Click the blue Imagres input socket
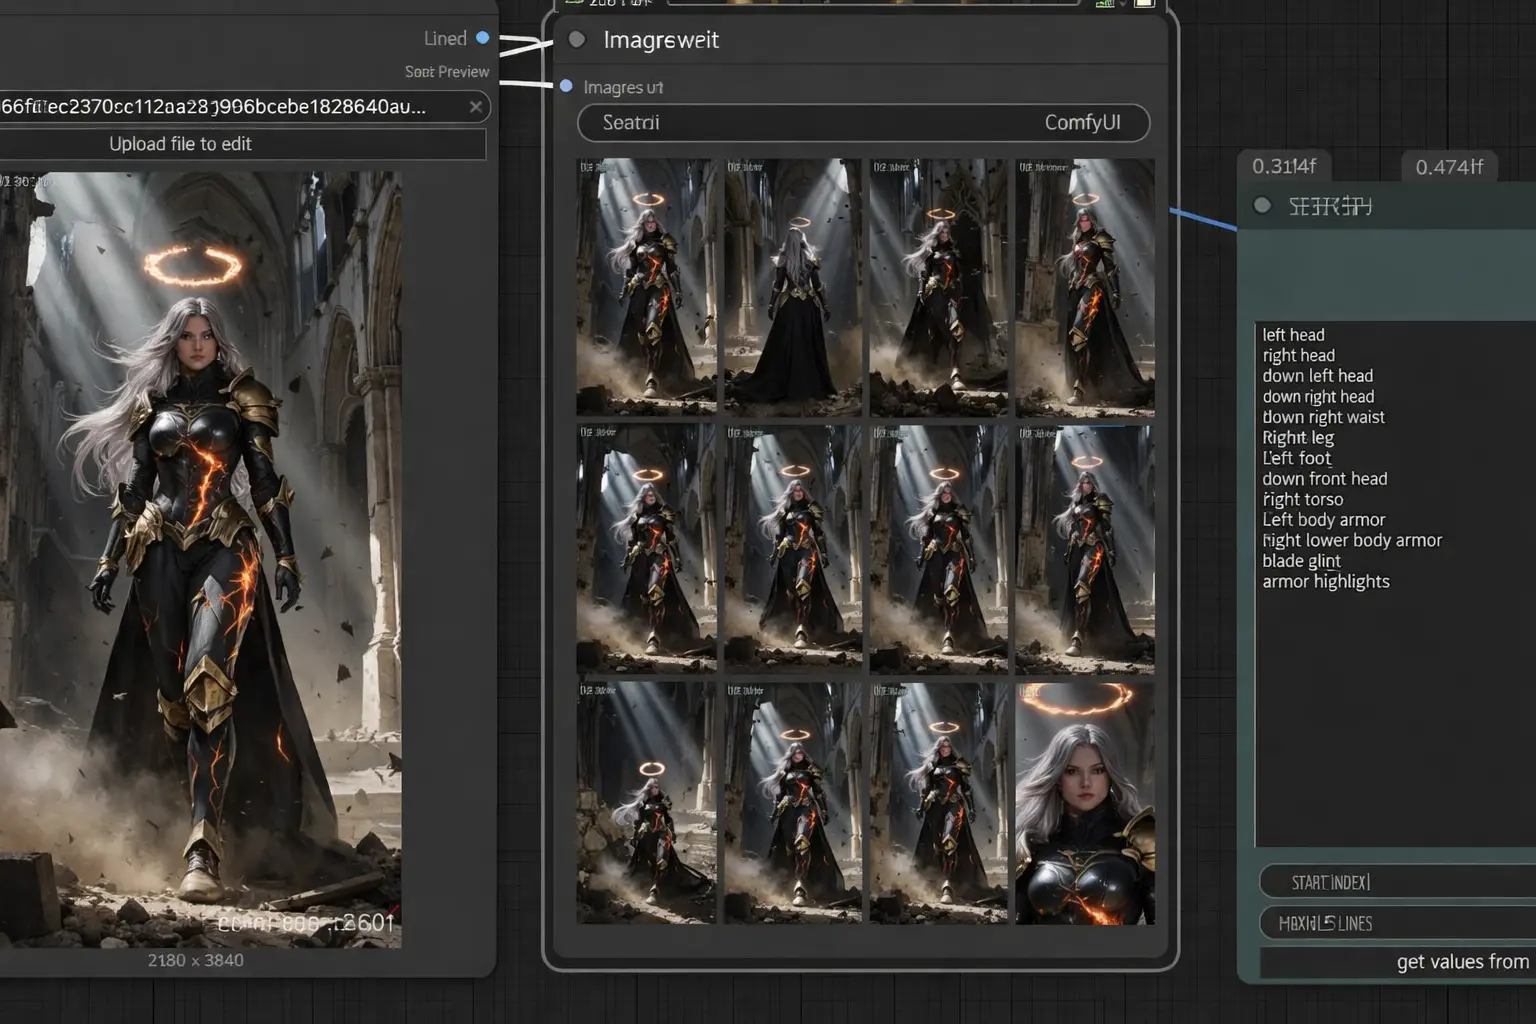This screenshot has width=1536, height=1024. tap(565, 87)
